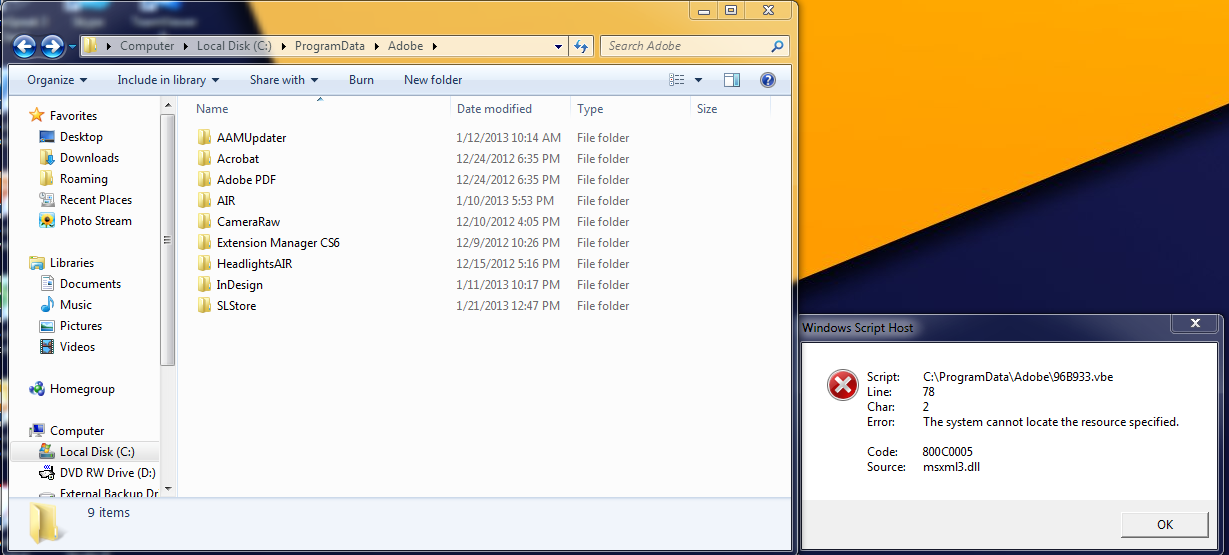Click the refresh button beside address bar
The image size is (1229, 555).
point(581,46)
